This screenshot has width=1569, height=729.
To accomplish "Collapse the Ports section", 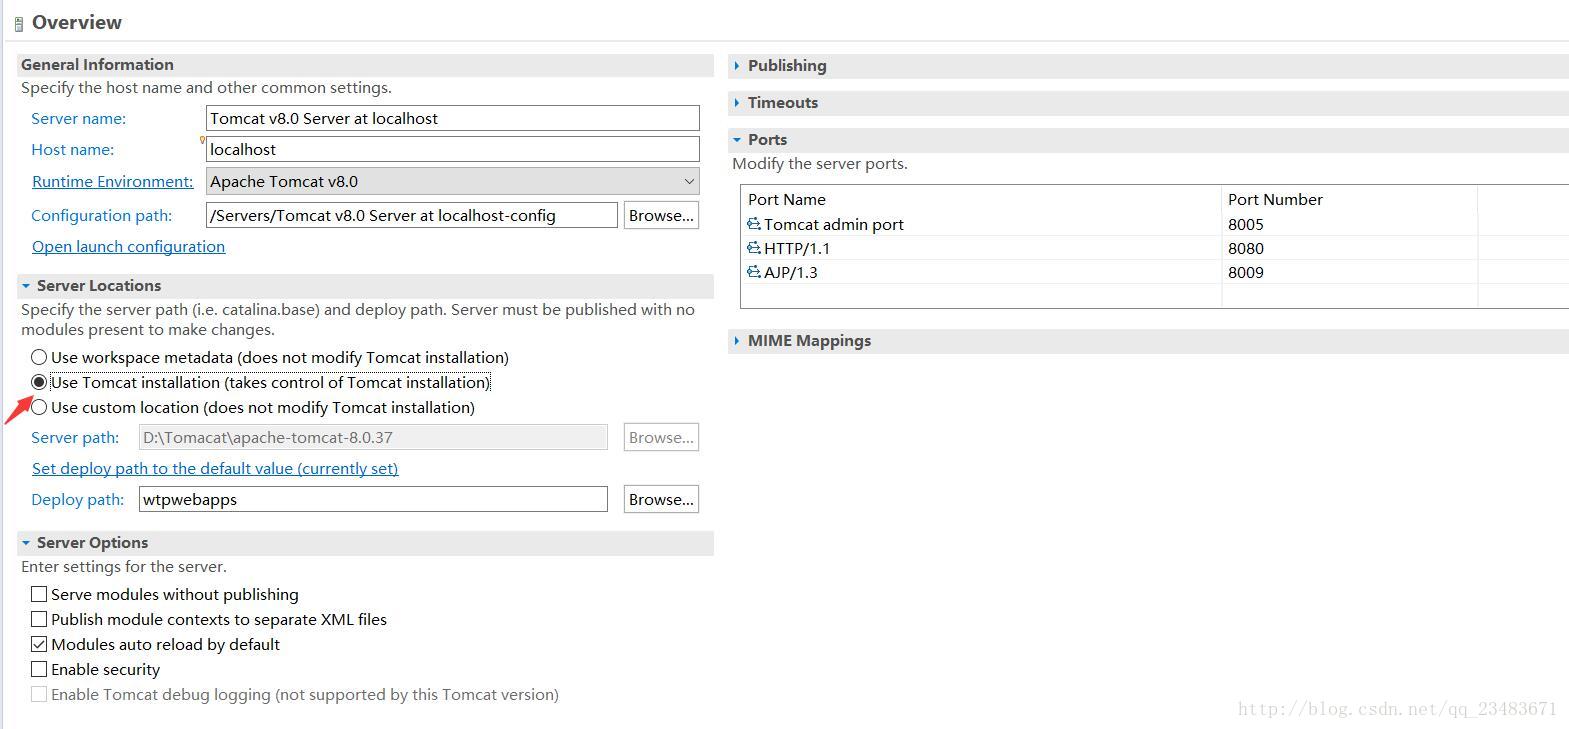I will point(737,139).
